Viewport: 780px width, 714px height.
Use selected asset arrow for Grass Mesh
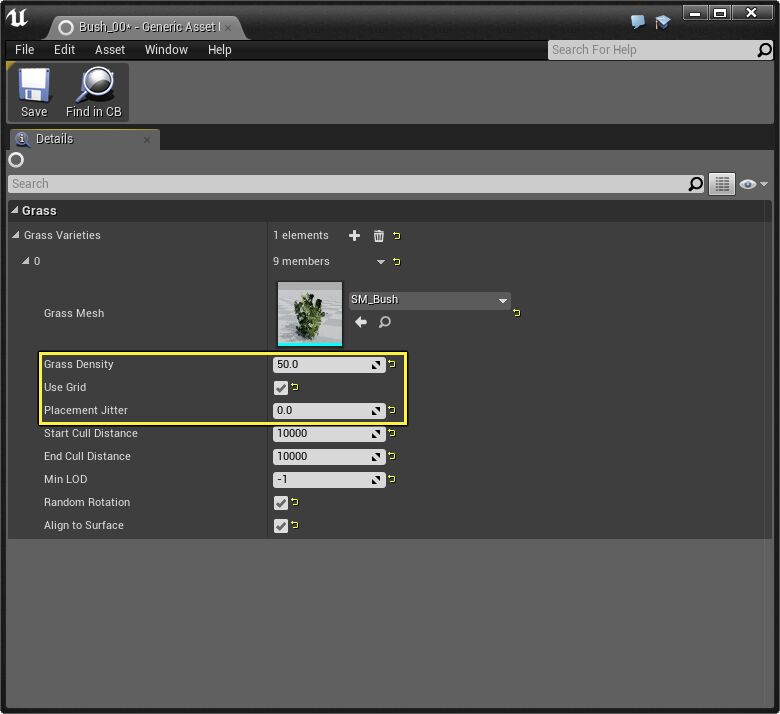pos(361,322)
